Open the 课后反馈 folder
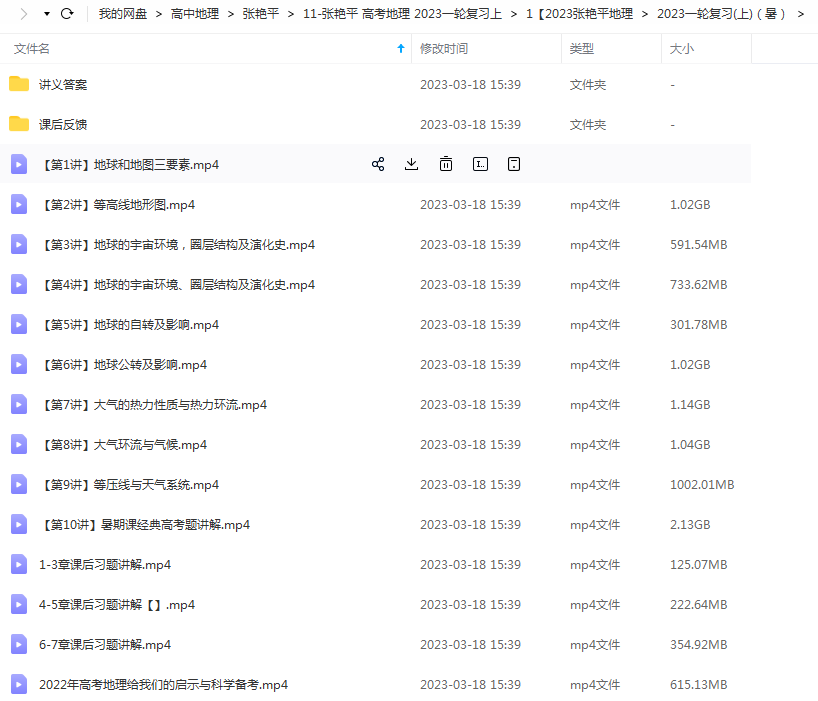The image size is (818, 701). tap(63, 125)
